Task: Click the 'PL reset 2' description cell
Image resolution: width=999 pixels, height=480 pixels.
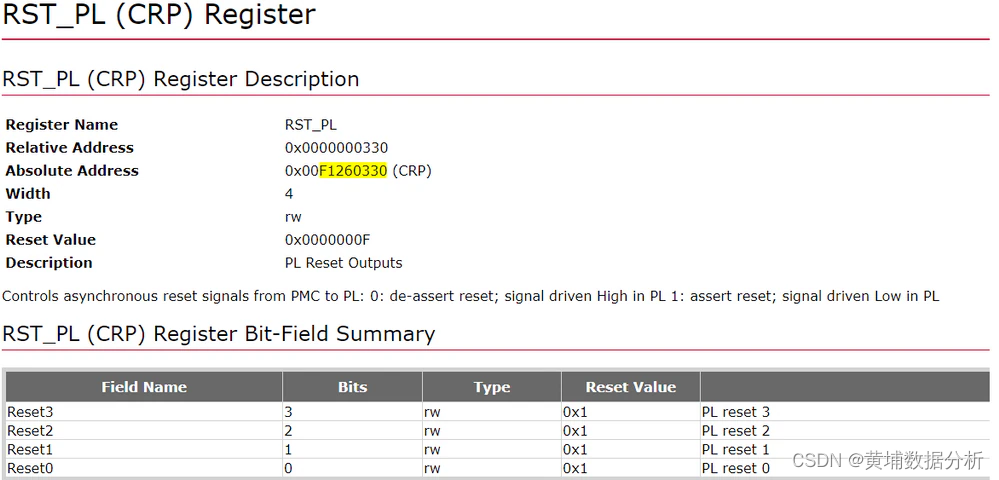Action: click(x=844, y=430)
